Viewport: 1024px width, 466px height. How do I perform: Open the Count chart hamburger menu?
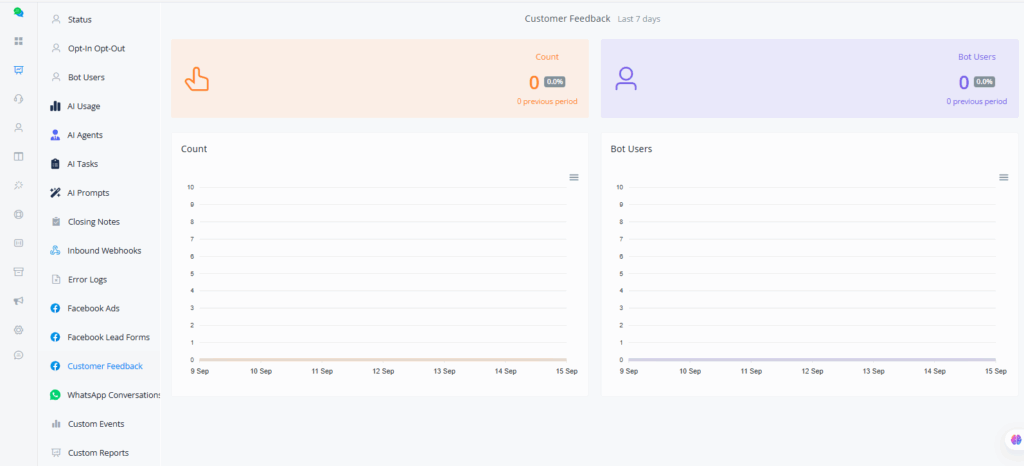[574, 177]
